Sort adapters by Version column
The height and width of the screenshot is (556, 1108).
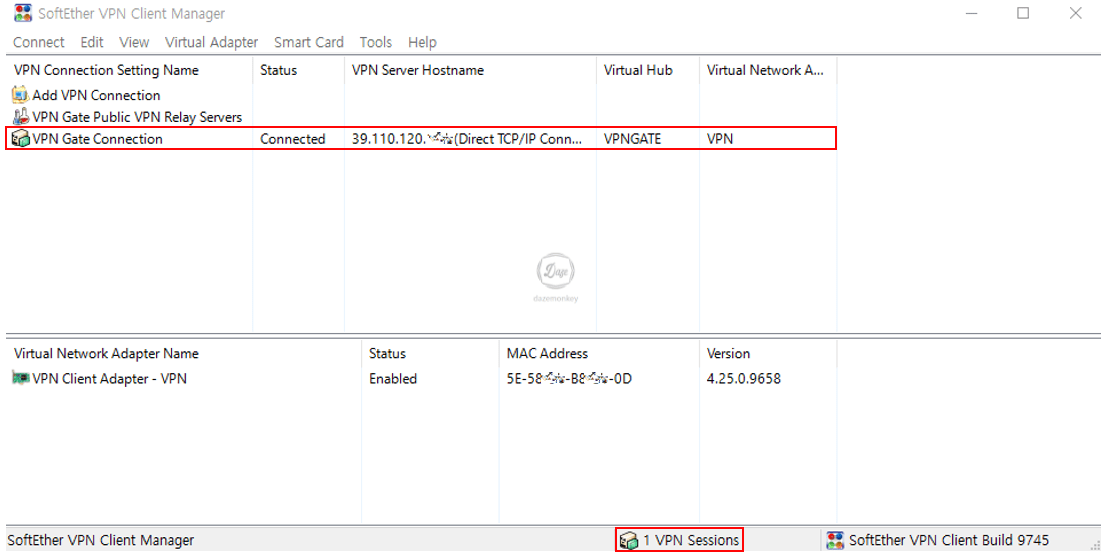point(768,353)
